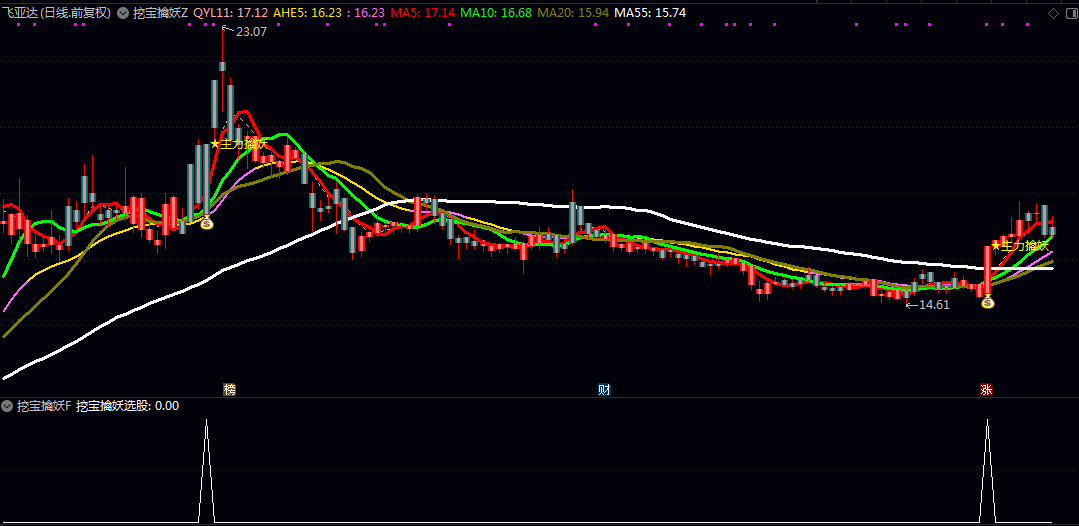Select the 挖宝擒妖Z indicator name
The width and height of the screenshot is (1079, 526).
[160, 14]
